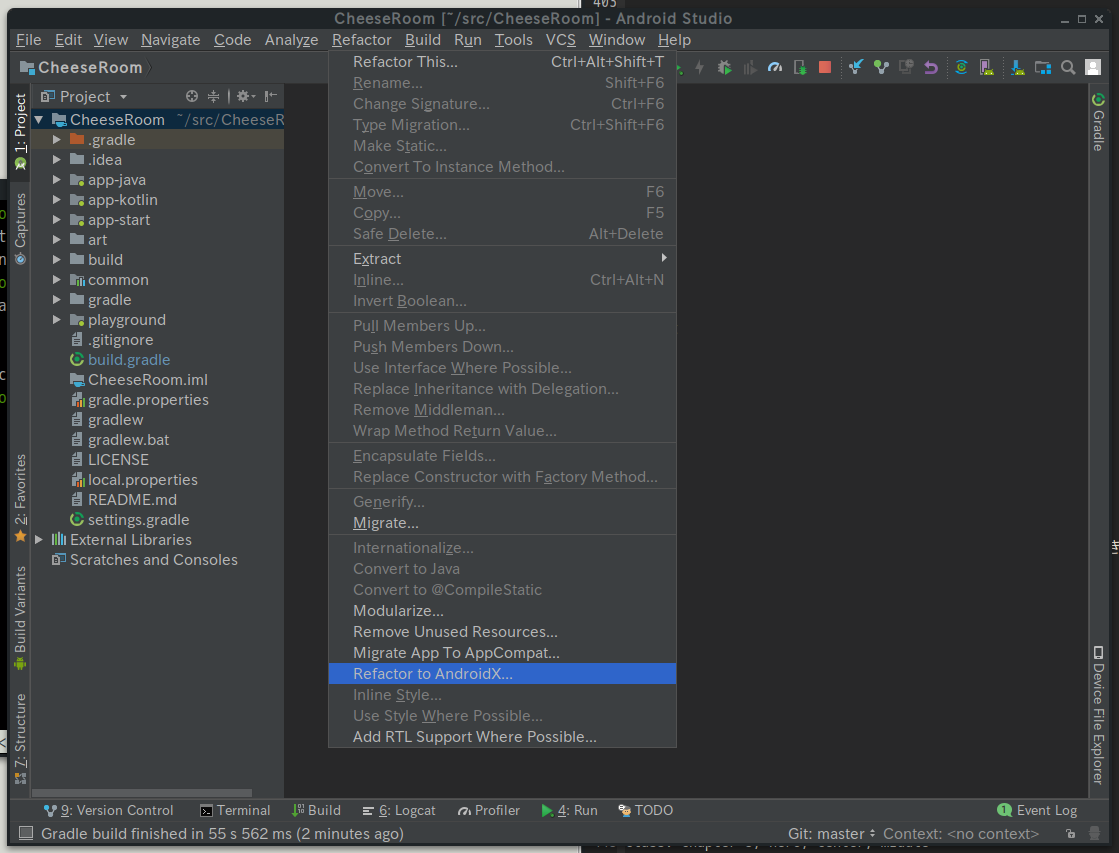Toggle the 7: Structure tool window

(21, 738)
